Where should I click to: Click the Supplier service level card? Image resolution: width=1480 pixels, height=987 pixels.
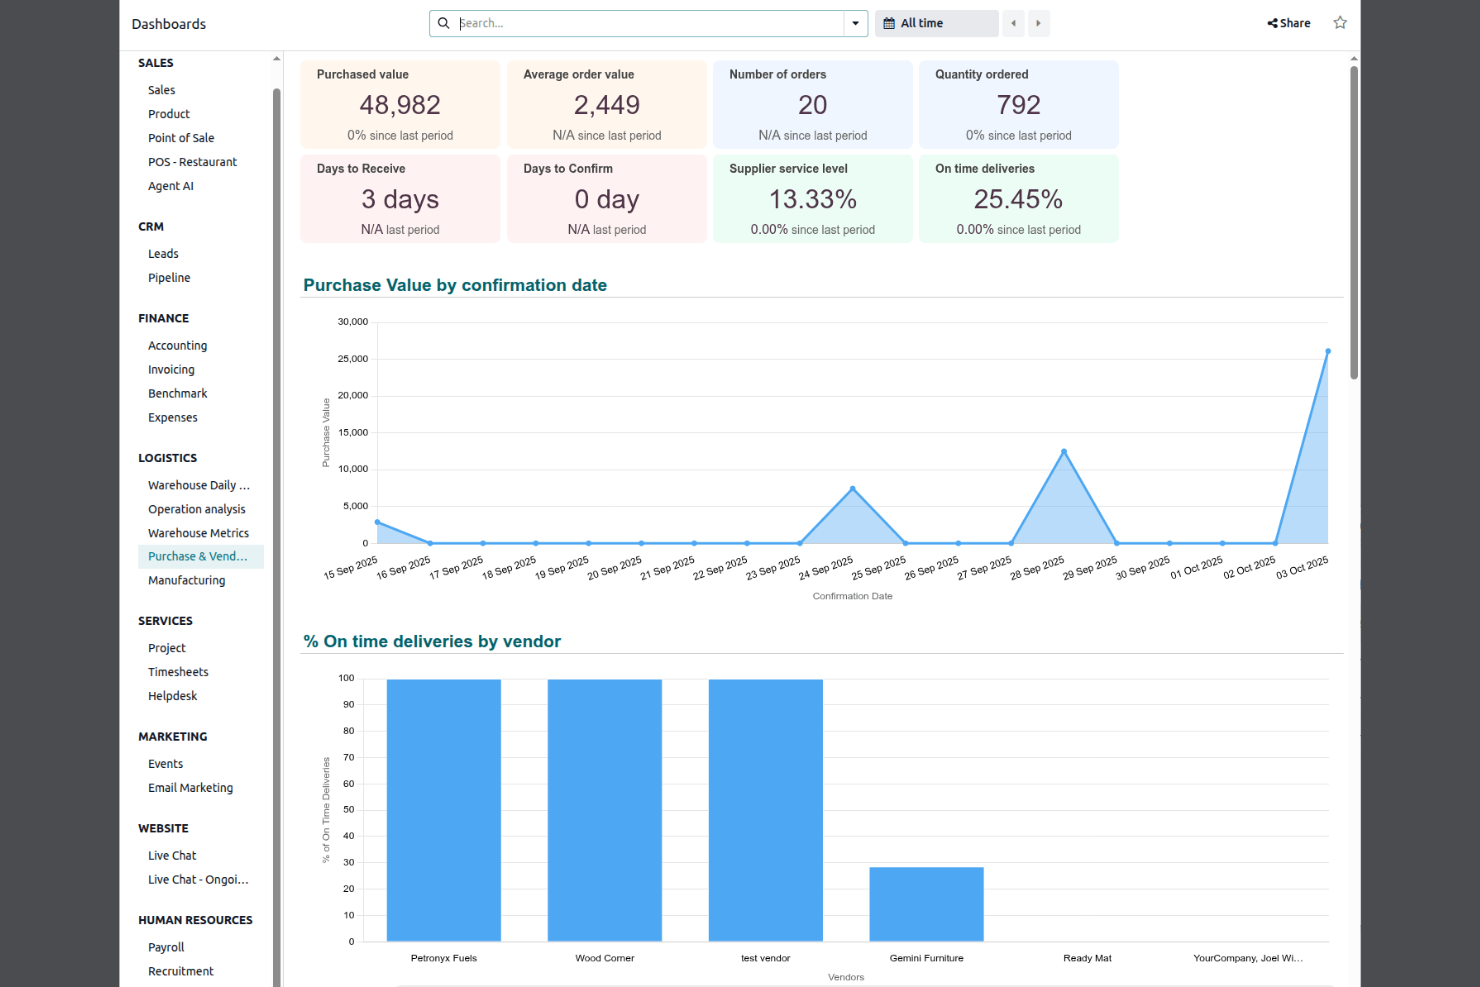click(x=813, y=198)
